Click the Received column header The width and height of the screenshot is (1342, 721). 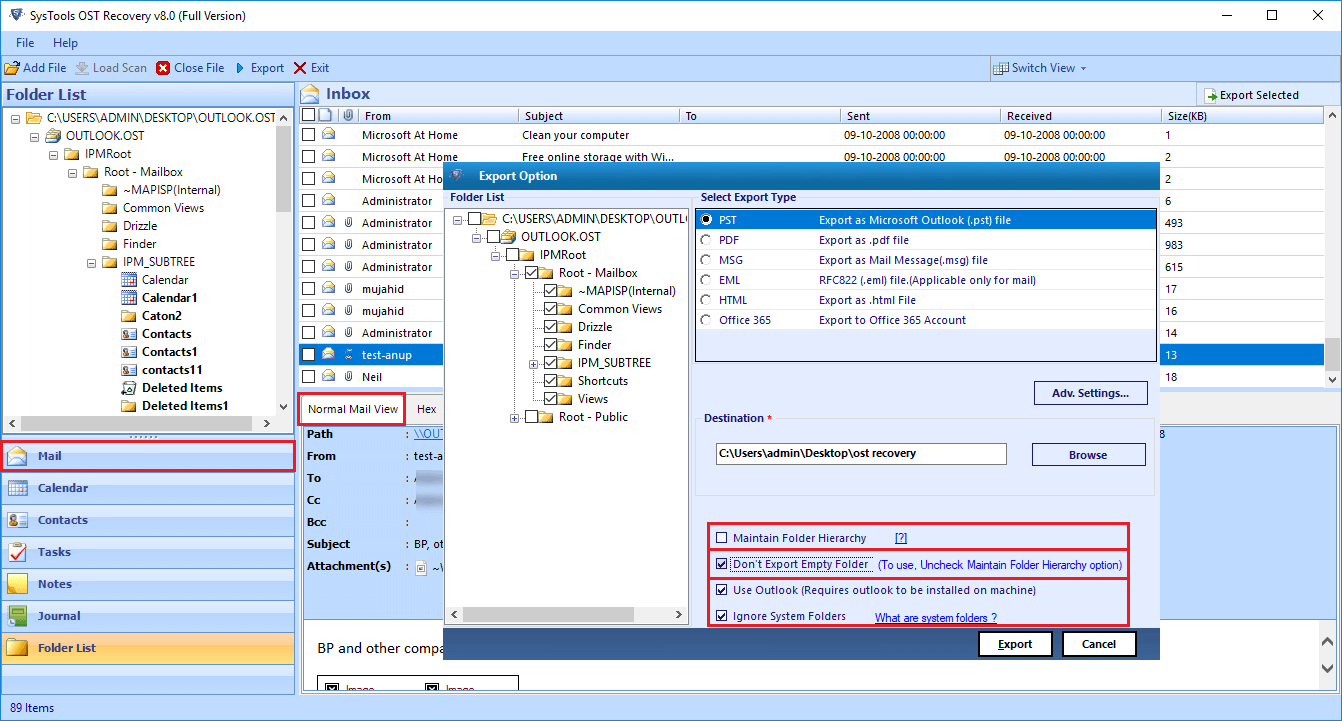[1081, 116]
